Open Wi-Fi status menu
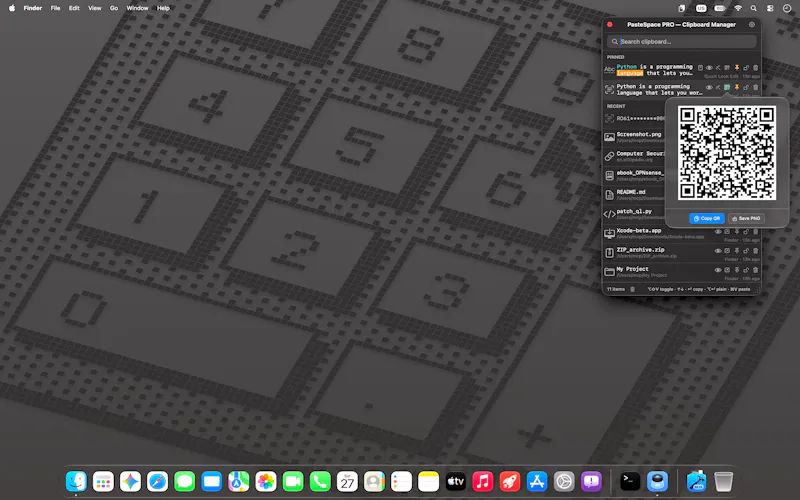Image resolution: width=800 pixels, height=500 pixels. tap(738, 8)
